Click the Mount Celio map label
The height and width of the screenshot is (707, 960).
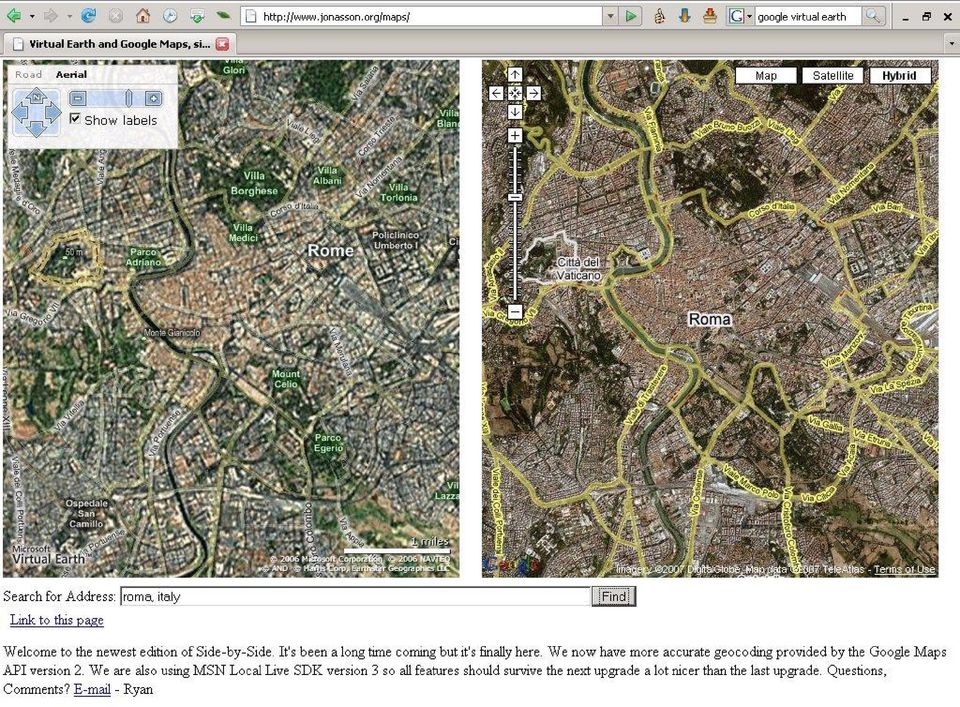[286, 379]
